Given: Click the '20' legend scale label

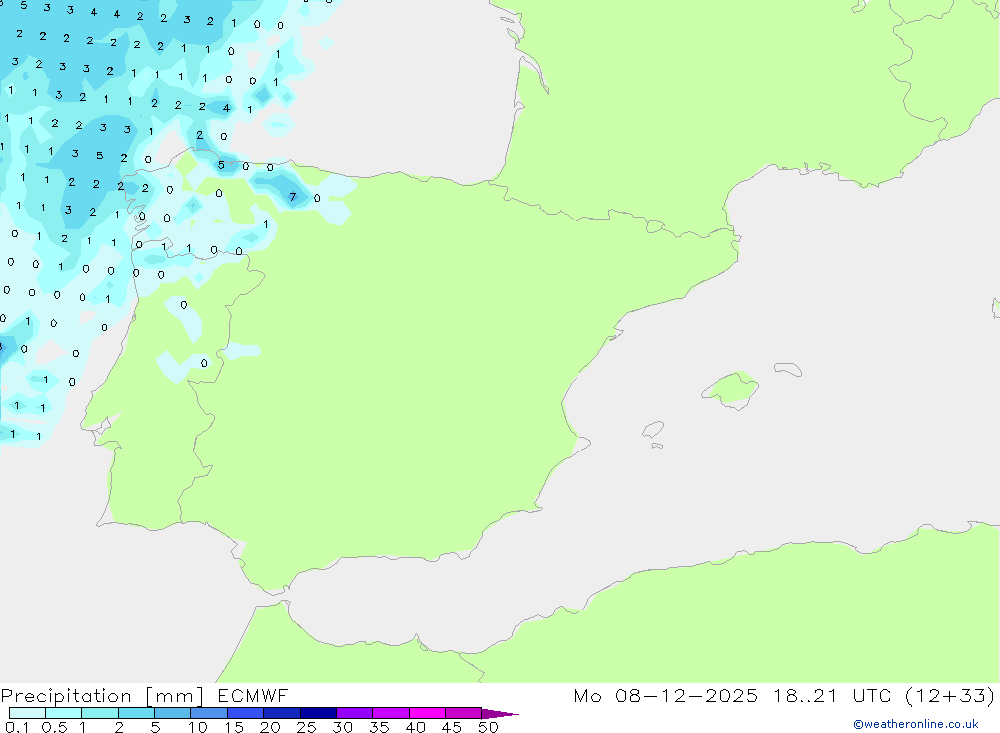Looking at the screenshot, I should click(270, 727).
